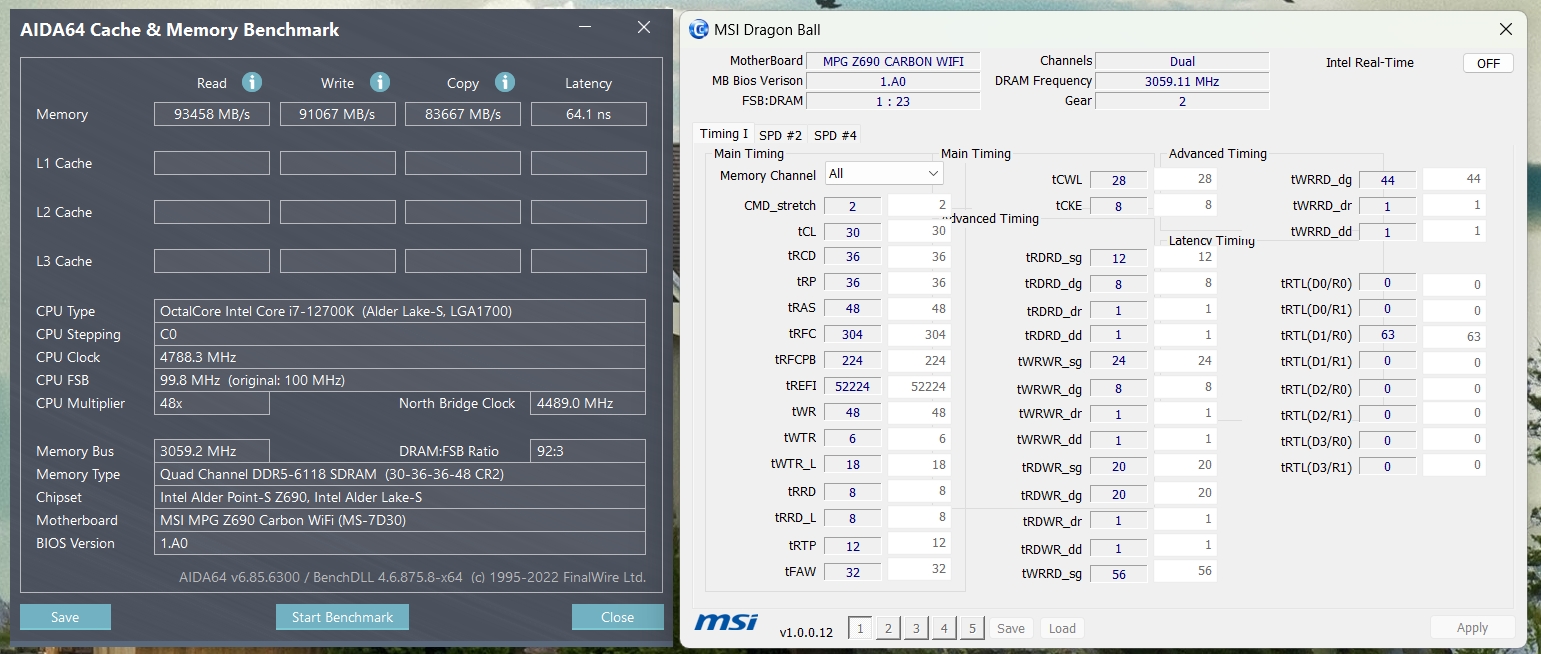Image resolution: width=1541 pixels, height=654 pixels.
Task: Select profile slot 1 button
Action: pos(859,628)
